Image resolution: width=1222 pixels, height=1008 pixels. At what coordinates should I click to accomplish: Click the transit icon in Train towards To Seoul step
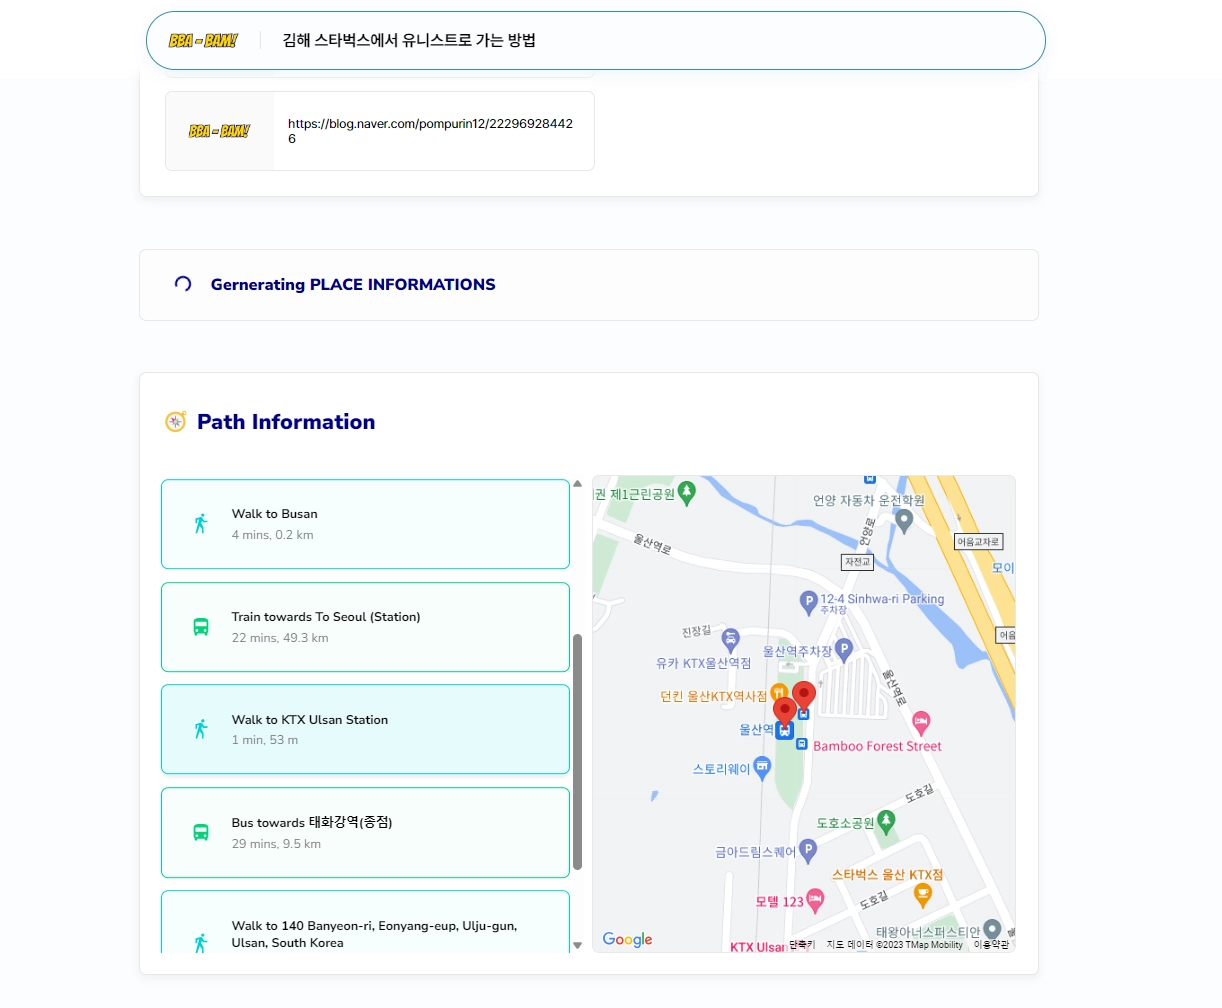(x=201, y=627)
